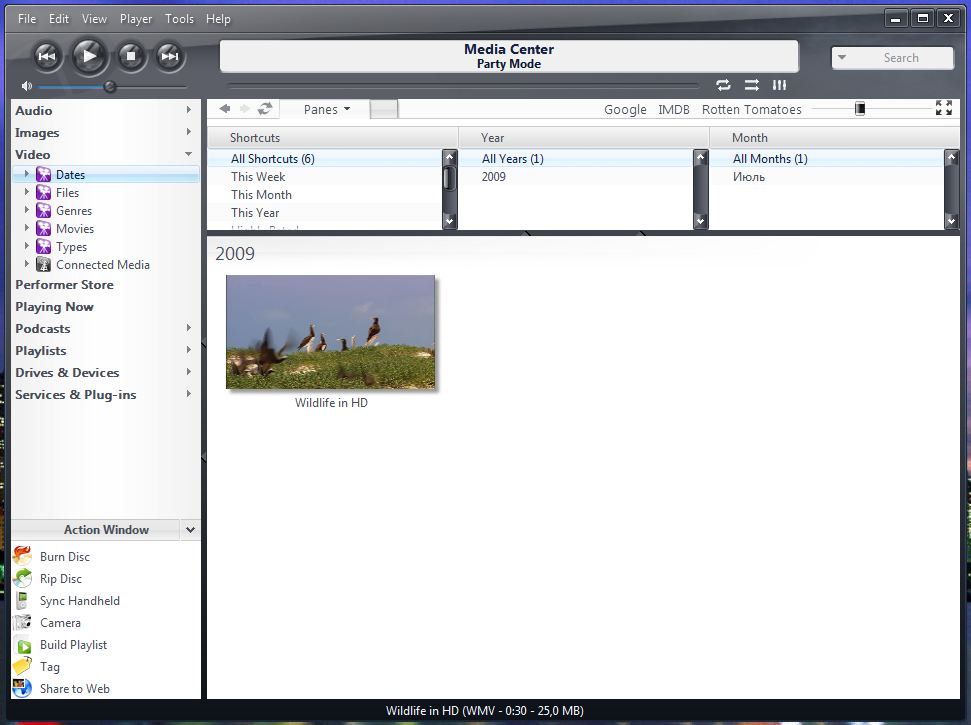Viewport: 971px width, 725px height.
Task: Click the Google link
Action: 625,110
